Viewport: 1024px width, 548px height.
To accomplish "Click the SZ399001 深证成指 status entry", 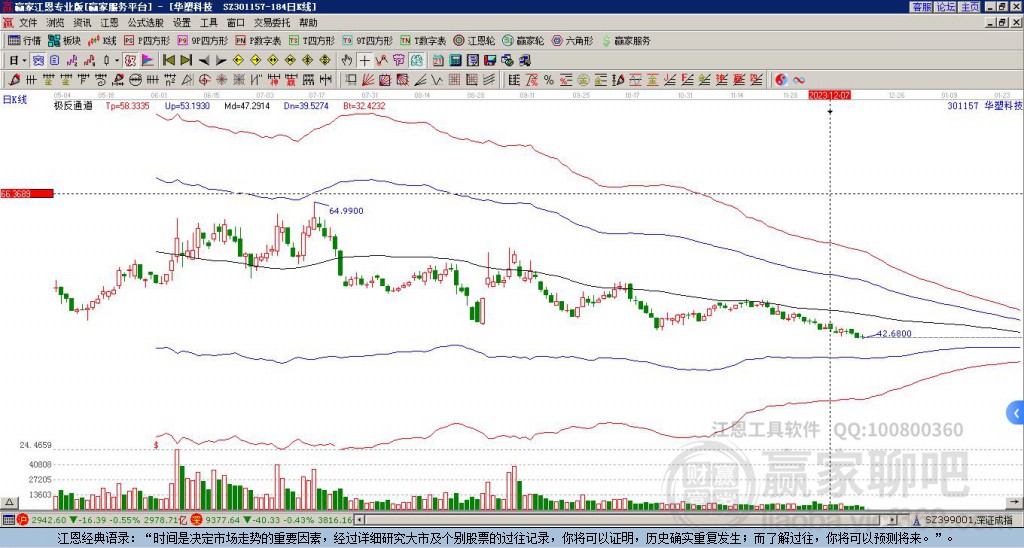I will [970, 520].
